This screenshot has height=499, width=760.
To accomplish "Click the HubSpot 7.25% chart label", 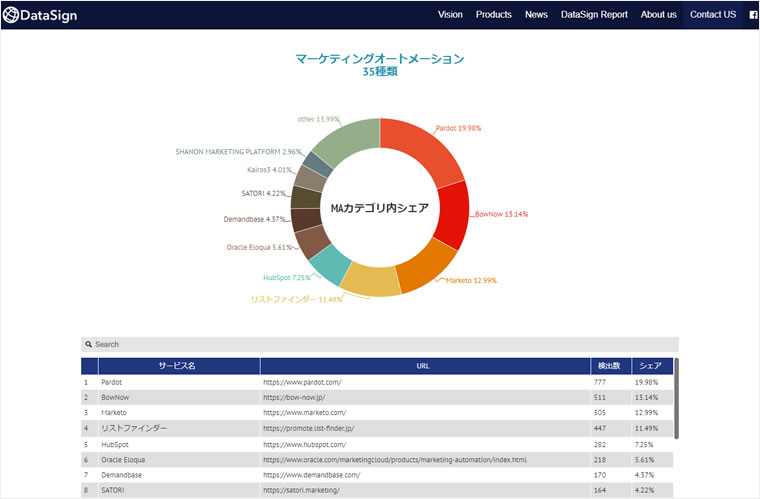I will click(287, 278).
